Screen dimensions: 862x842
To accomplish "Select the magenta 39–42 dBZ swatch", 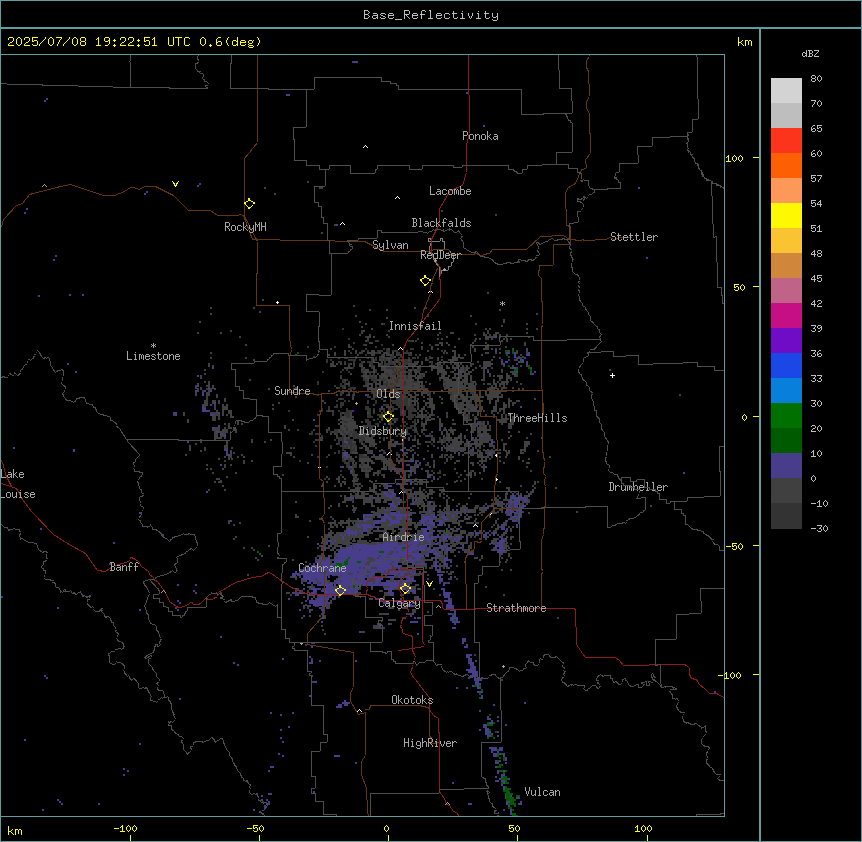I will [786, 315].
